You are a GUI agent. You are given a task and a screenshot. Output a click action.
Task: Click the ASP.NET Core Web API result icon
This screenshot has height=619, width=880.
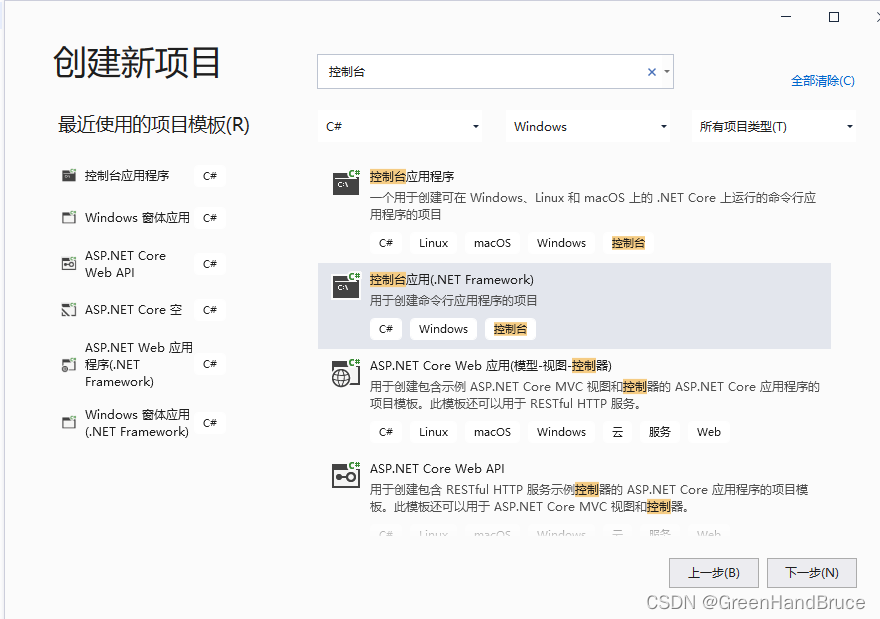(x=346, y=476)
